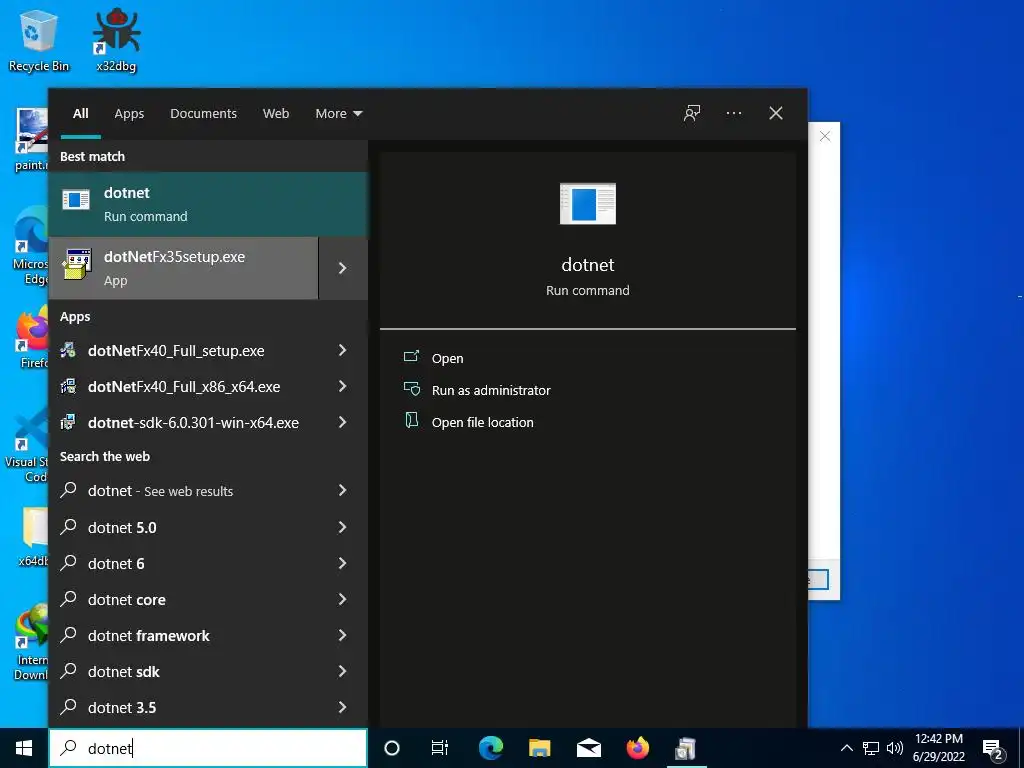Click the dotNetFx35setup.exe app icon
The height and width of the screenshot is (768, 1024).
[x=76, y=264]
